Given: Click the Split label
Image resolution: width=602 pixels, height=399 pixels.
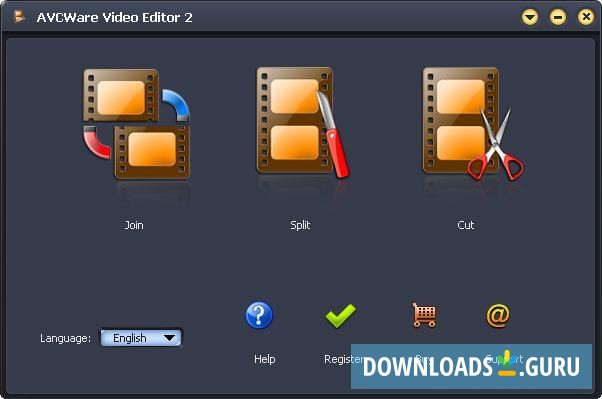Looking at the screenshot, I should pos(300,225).
